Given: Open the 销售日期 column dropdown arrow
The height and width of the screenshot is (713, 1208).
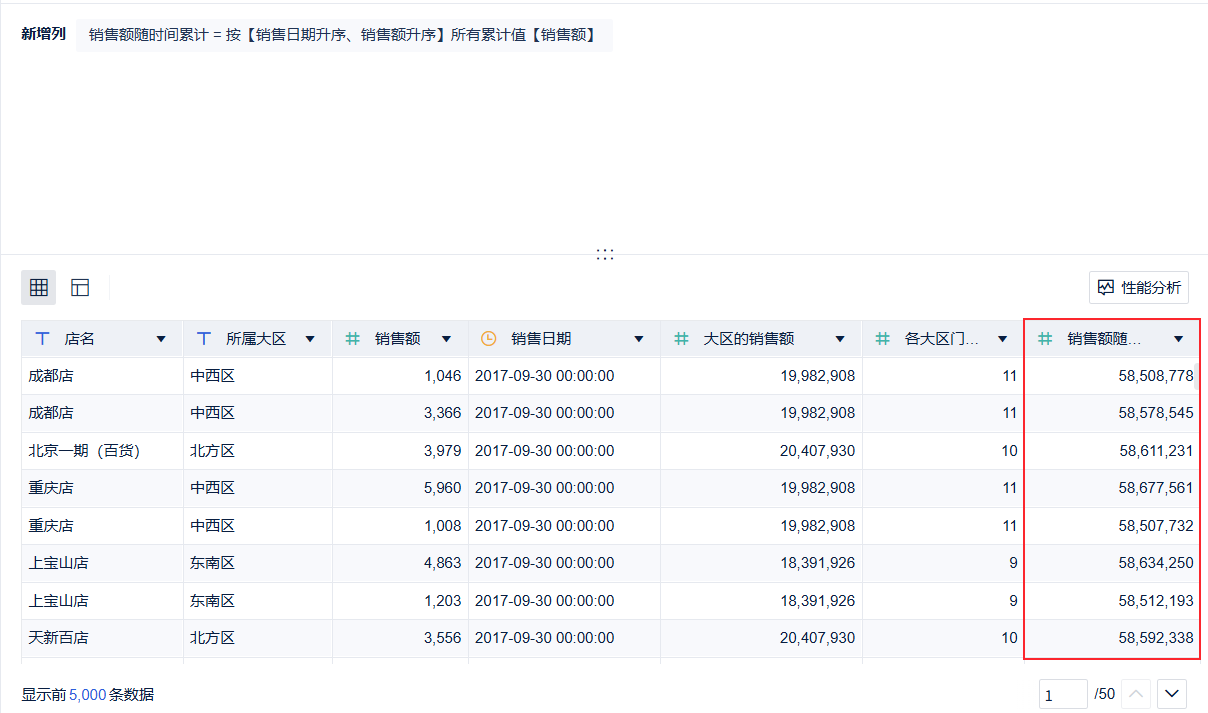Looking at the screenshot, I should pos(639,339).
